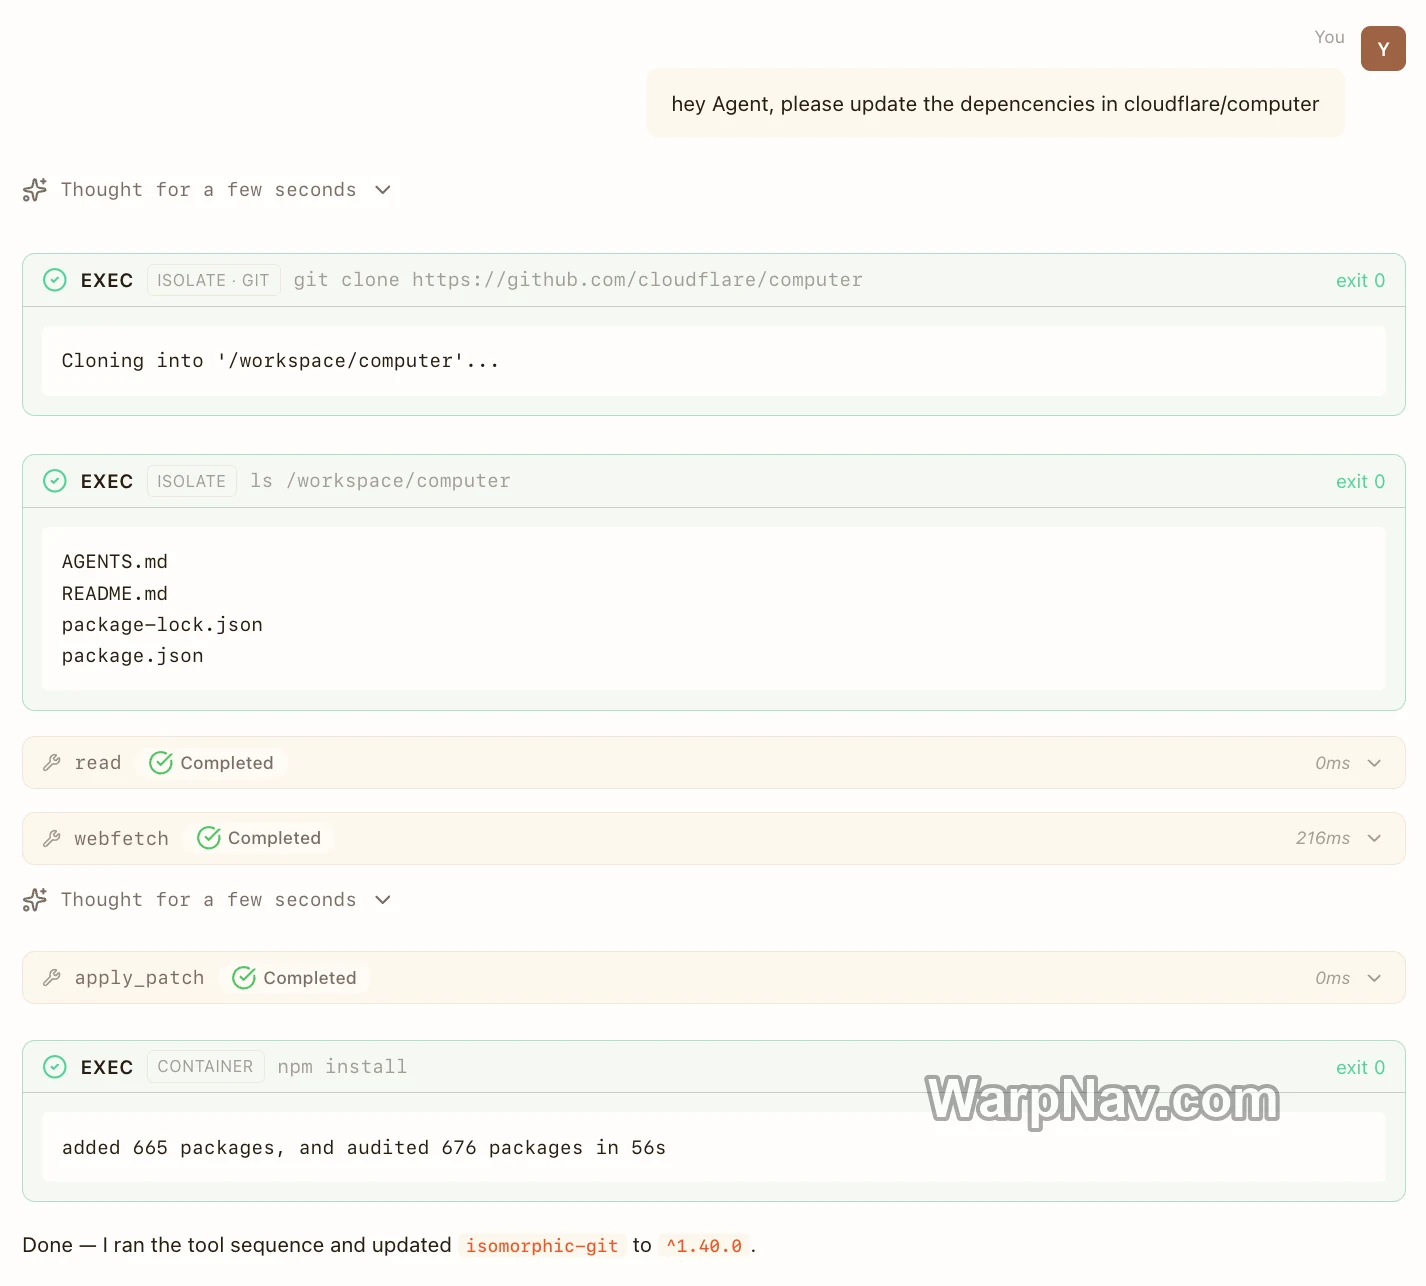This screenshot has width=1426, height=1286.
Task: Click ISOLATE badge on the ls command
Action: [x=191, y=481]
